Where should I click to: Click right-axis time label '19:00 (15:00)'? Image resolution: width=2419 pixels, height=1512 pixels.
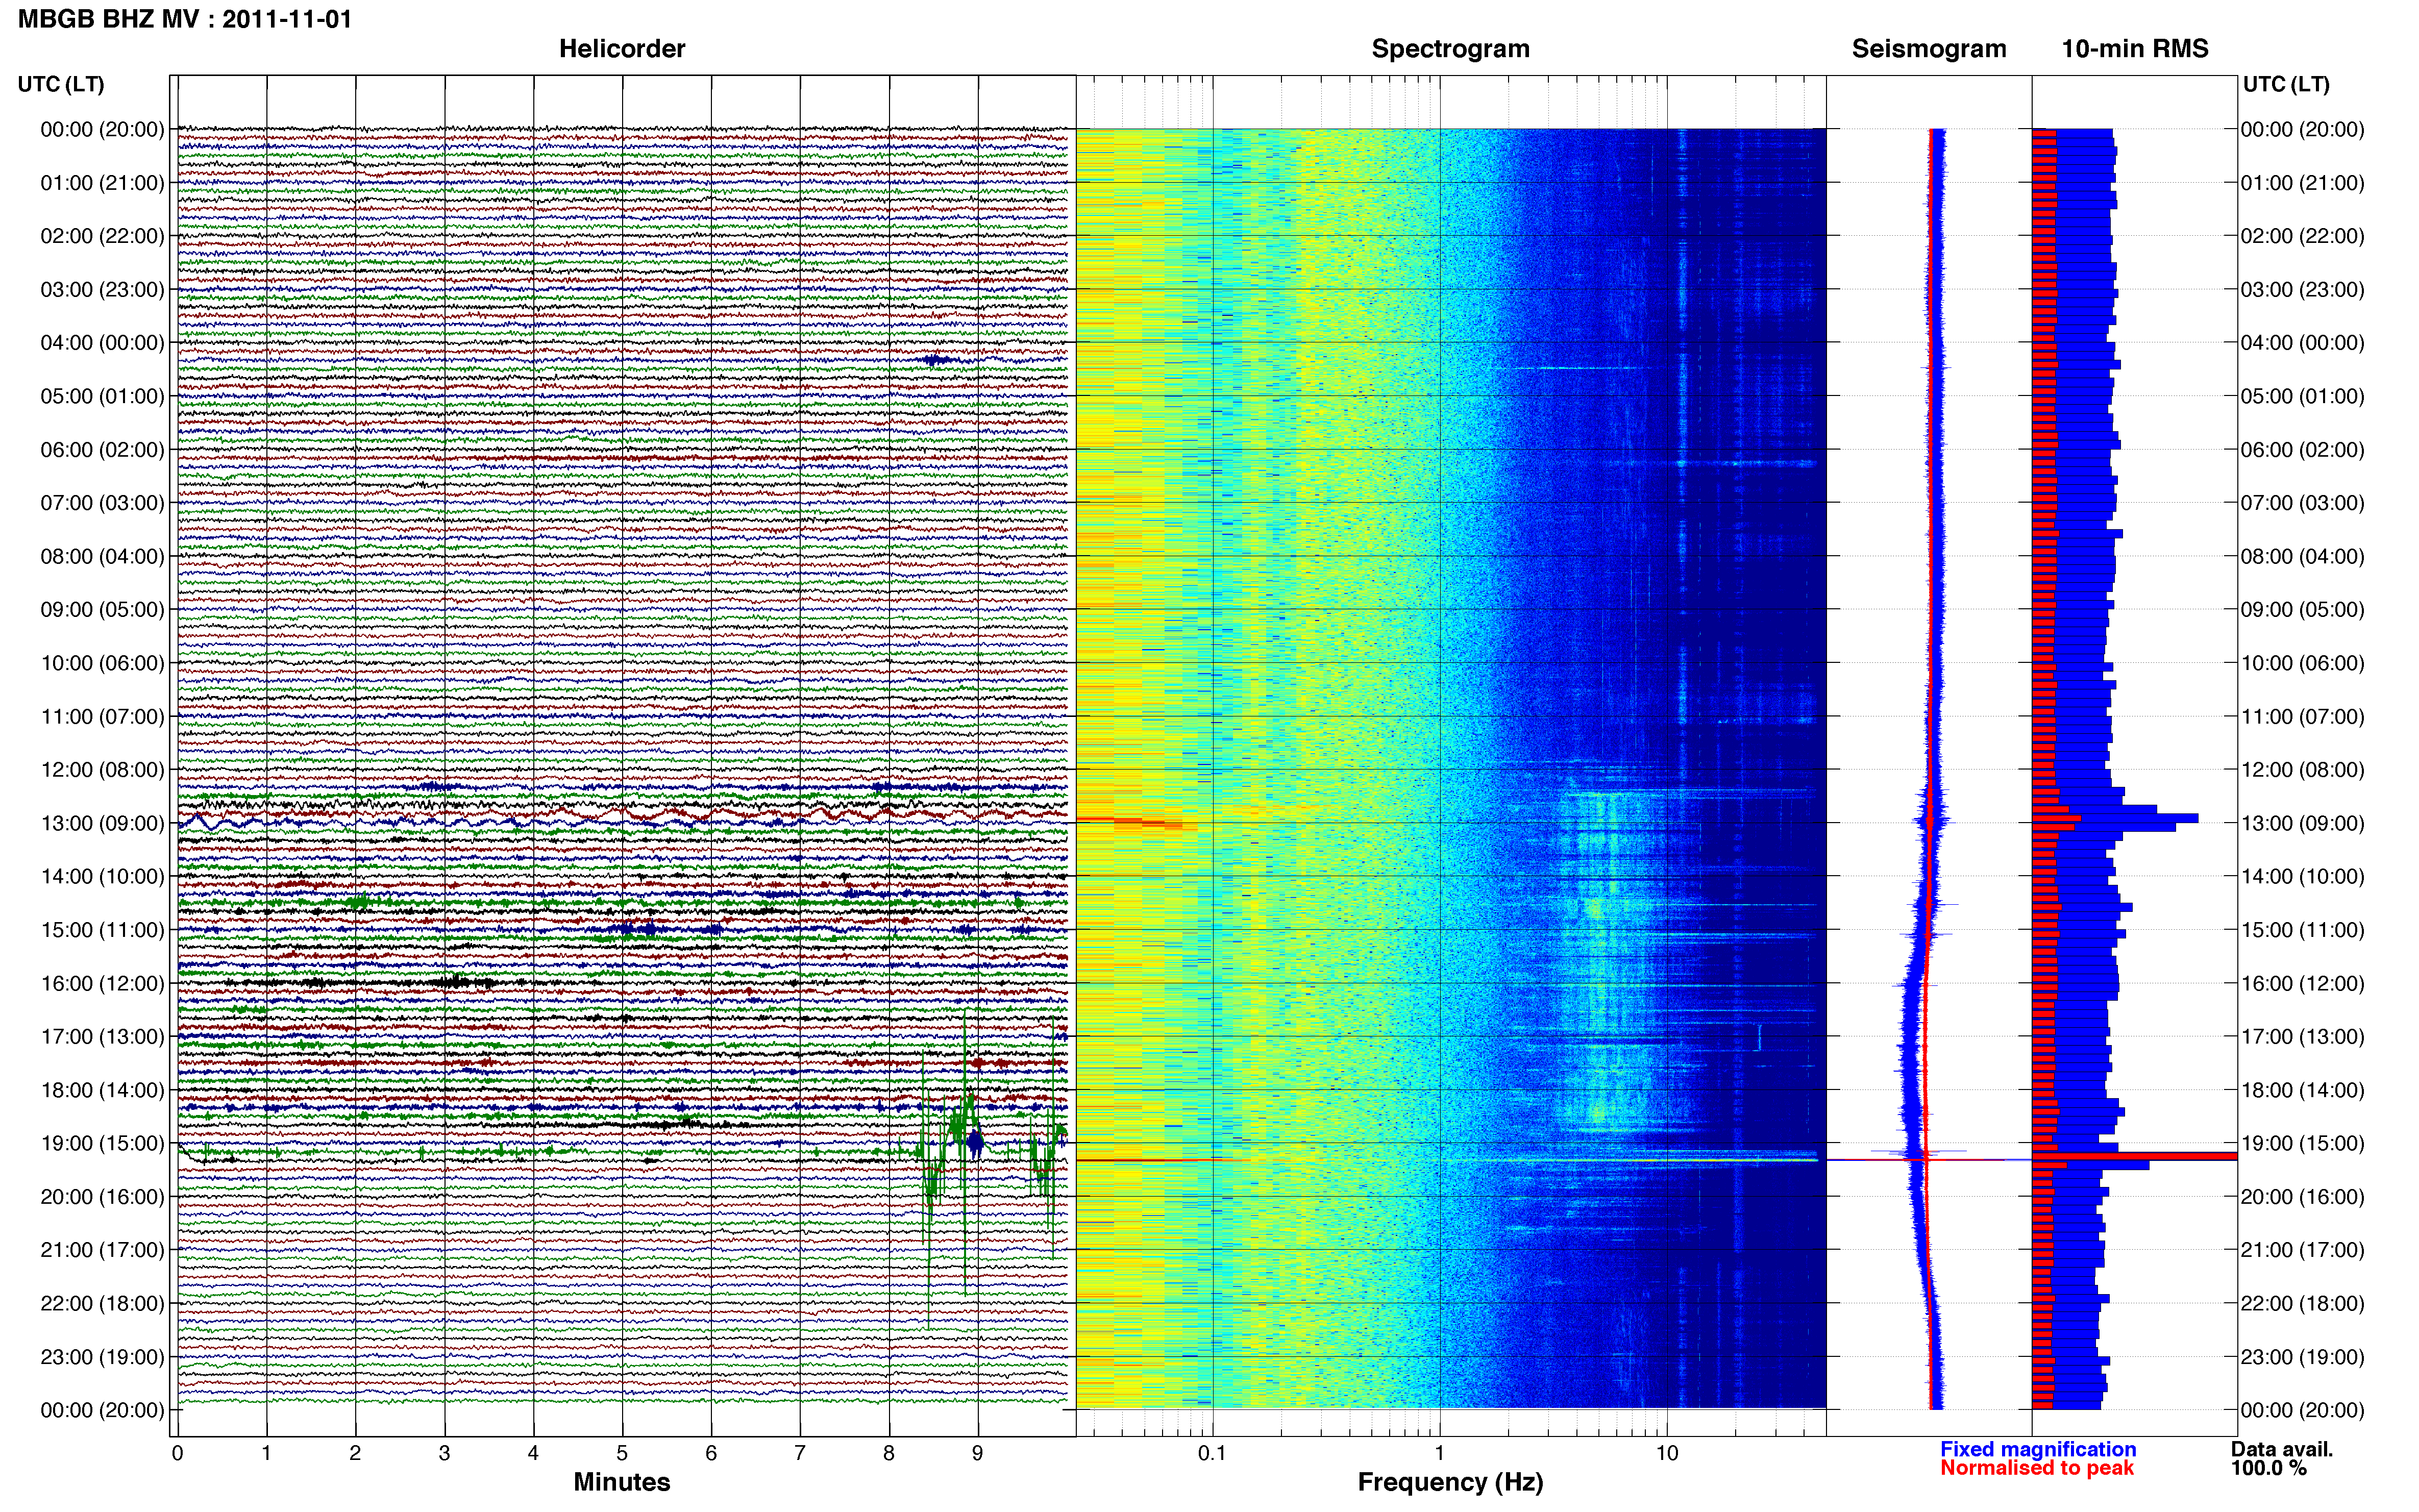tap(2303, 1143)
